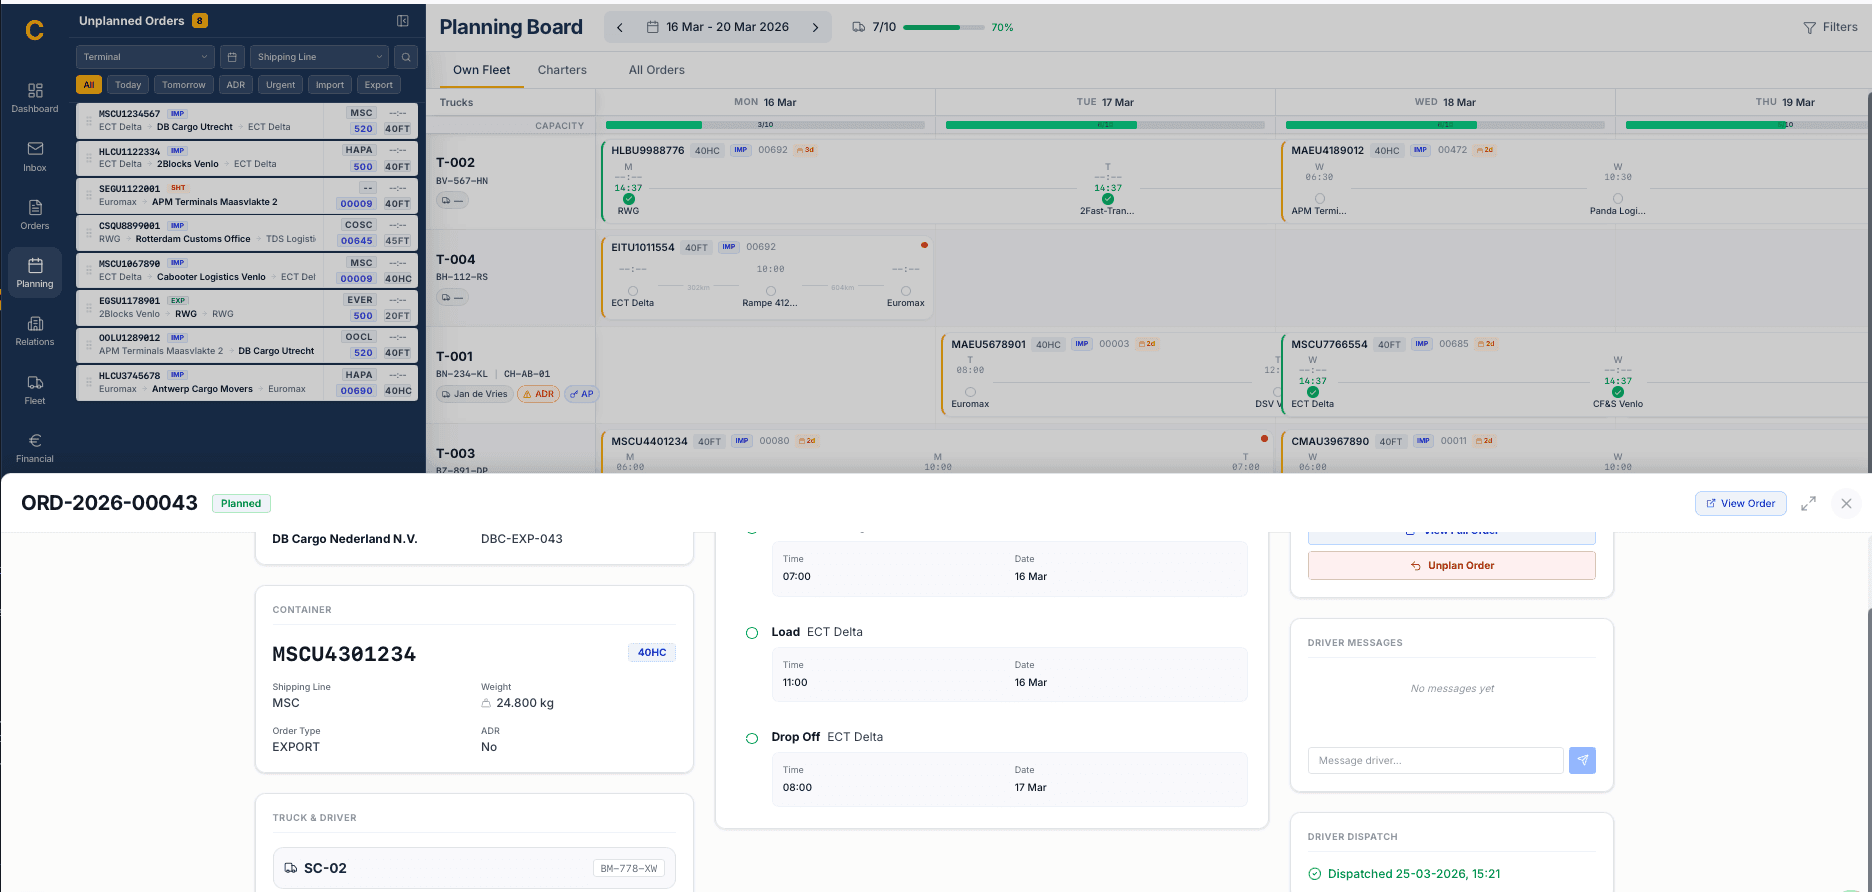Click the Load ECT Delta stop circle
Viewport: 1872px width, 892px height.
tap(752, 633)
